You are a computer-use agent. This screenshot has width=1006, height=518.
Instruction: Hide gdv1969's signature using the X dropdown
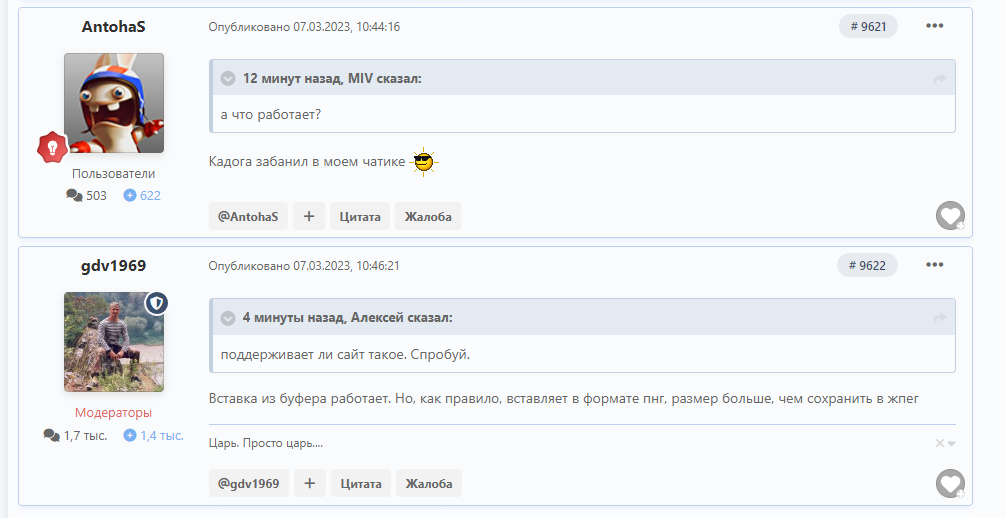click(x=945, y=443)
